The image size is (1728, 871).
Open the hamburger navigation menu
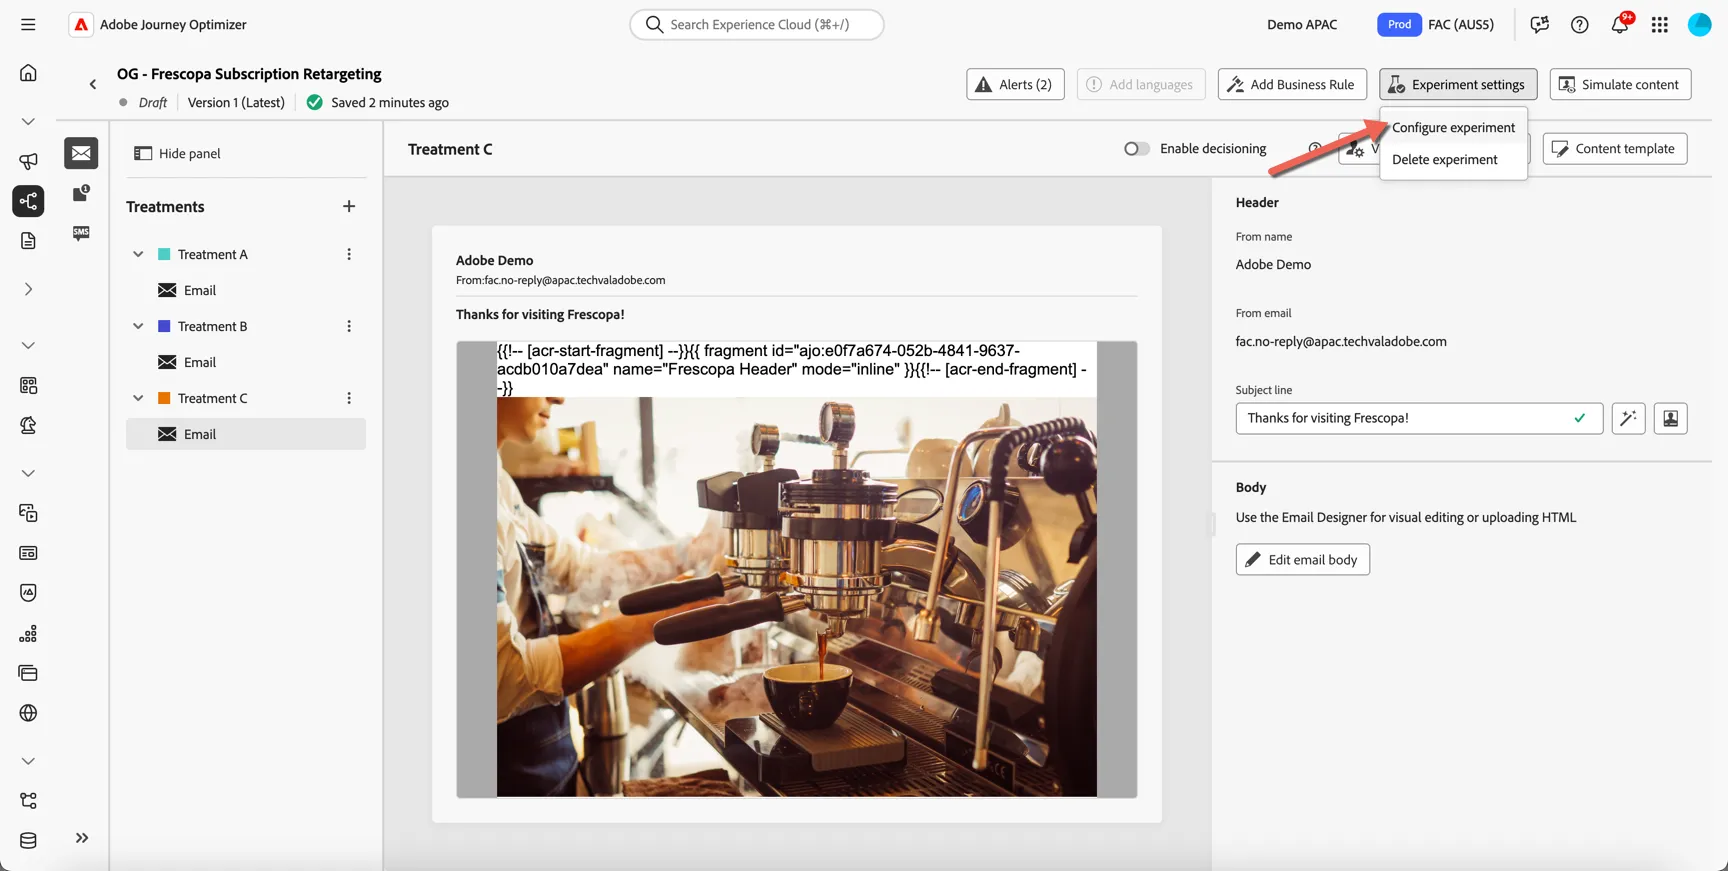click(x=28, y=24)
